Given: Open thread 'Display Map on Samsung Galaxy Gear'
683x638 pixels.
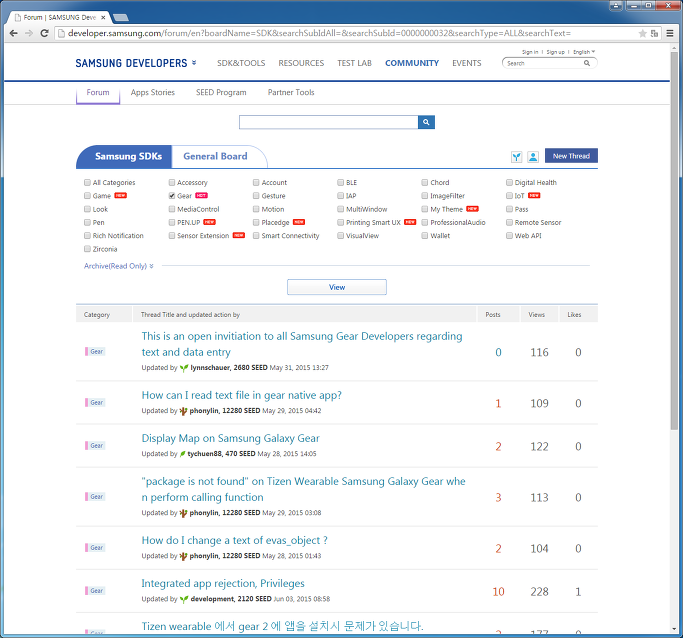Looking at the screenshot, I should (x=230, y=439).
